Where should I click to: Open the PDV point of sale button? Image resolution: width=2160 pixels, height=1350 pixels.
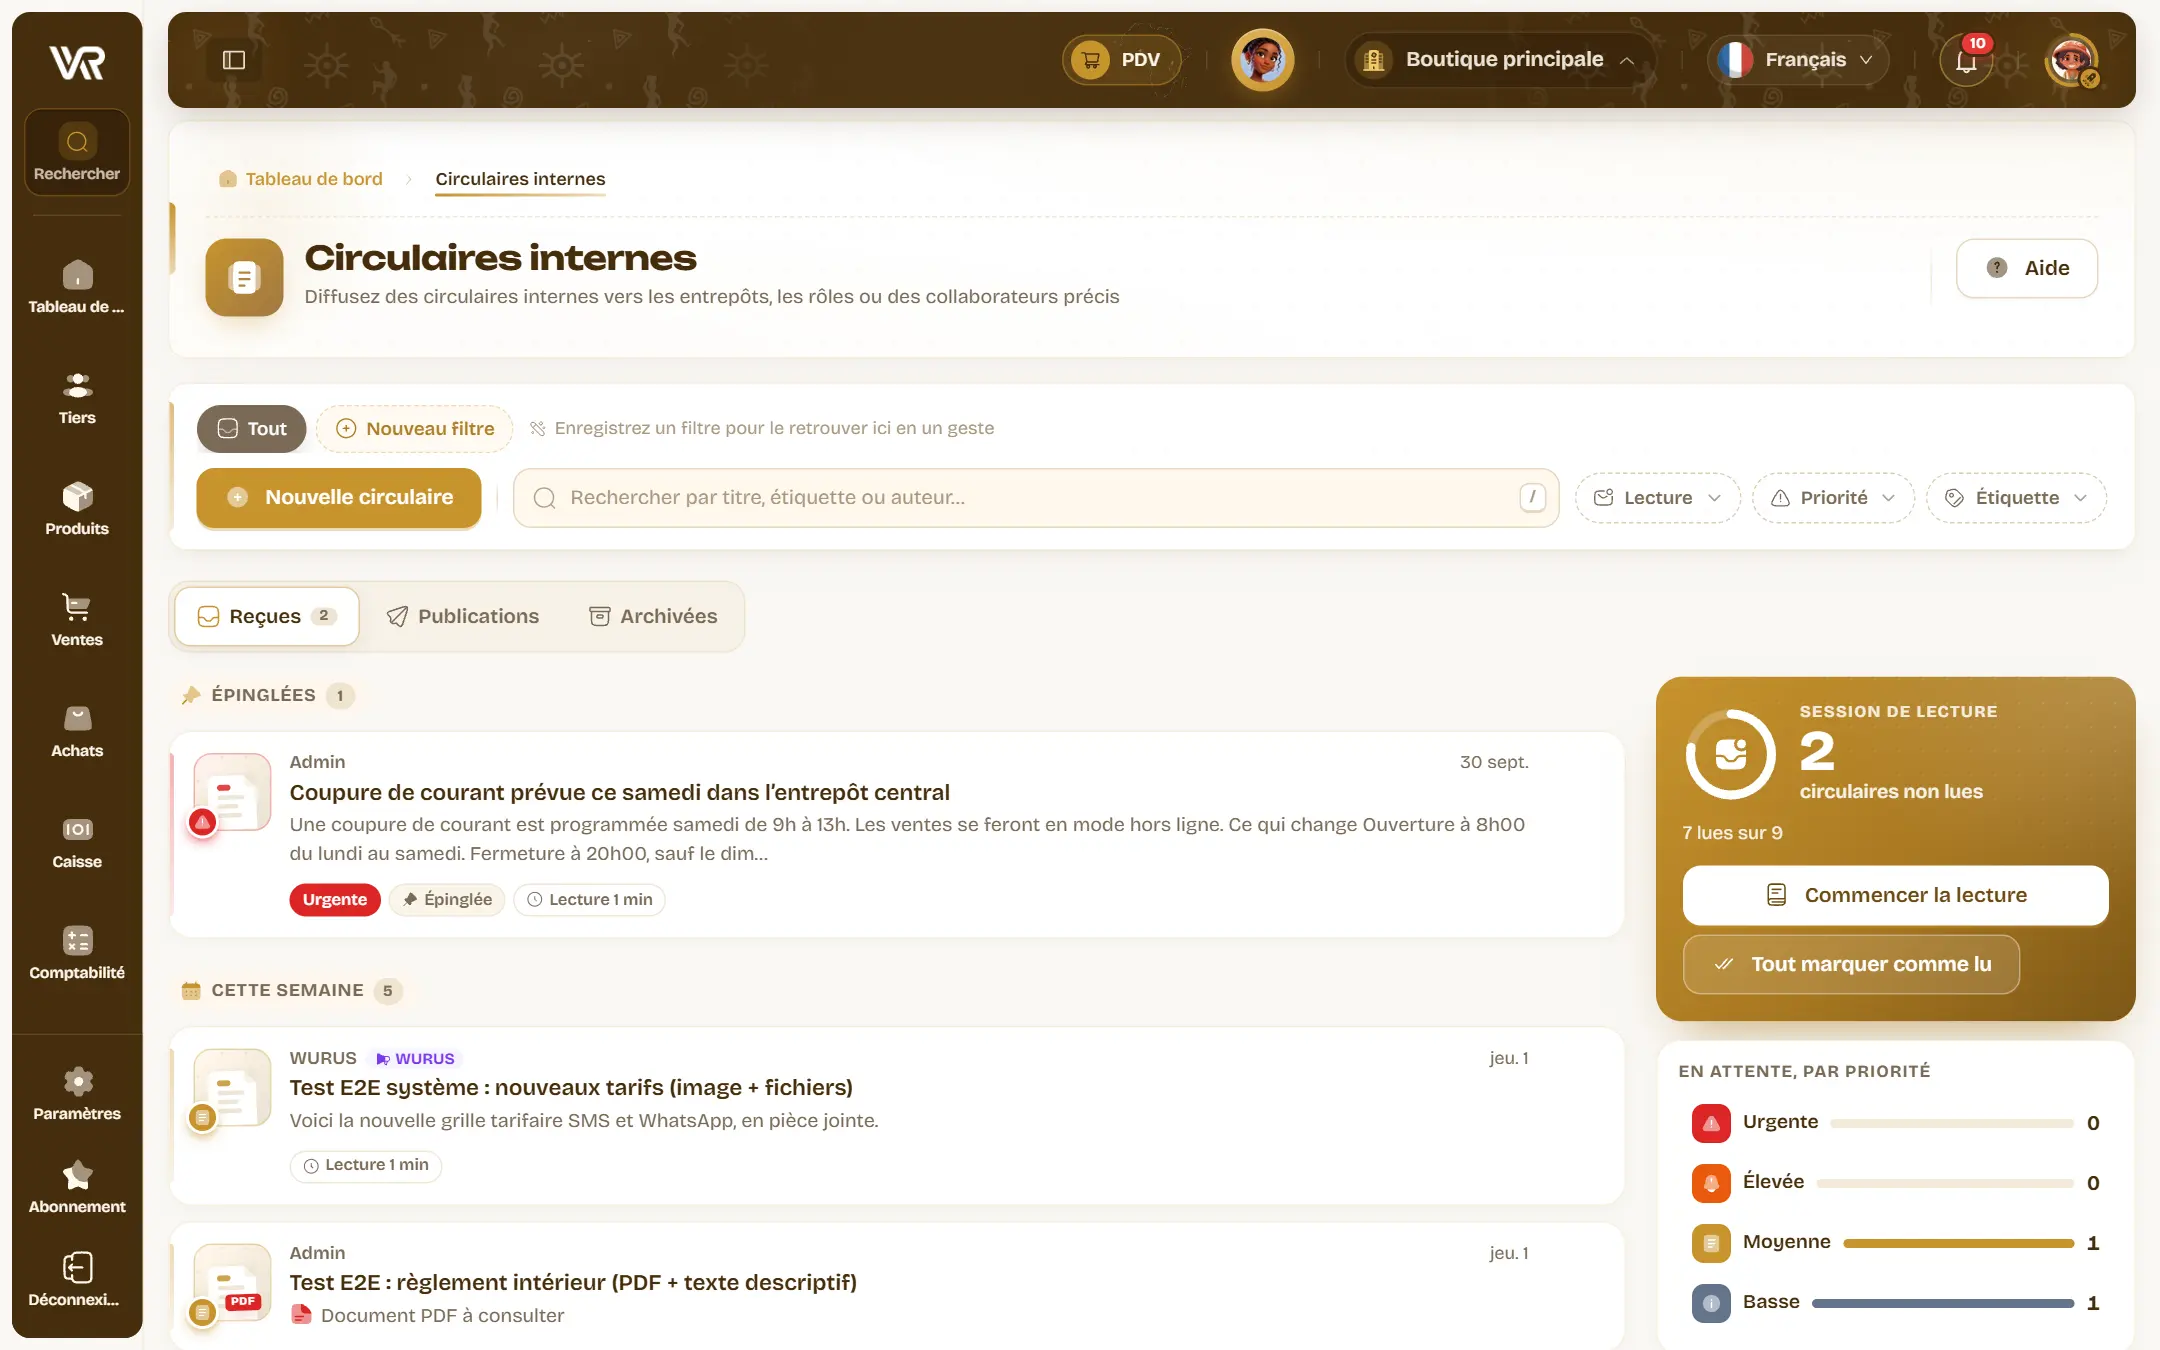pyautogui.click(x=1122, y=60)
